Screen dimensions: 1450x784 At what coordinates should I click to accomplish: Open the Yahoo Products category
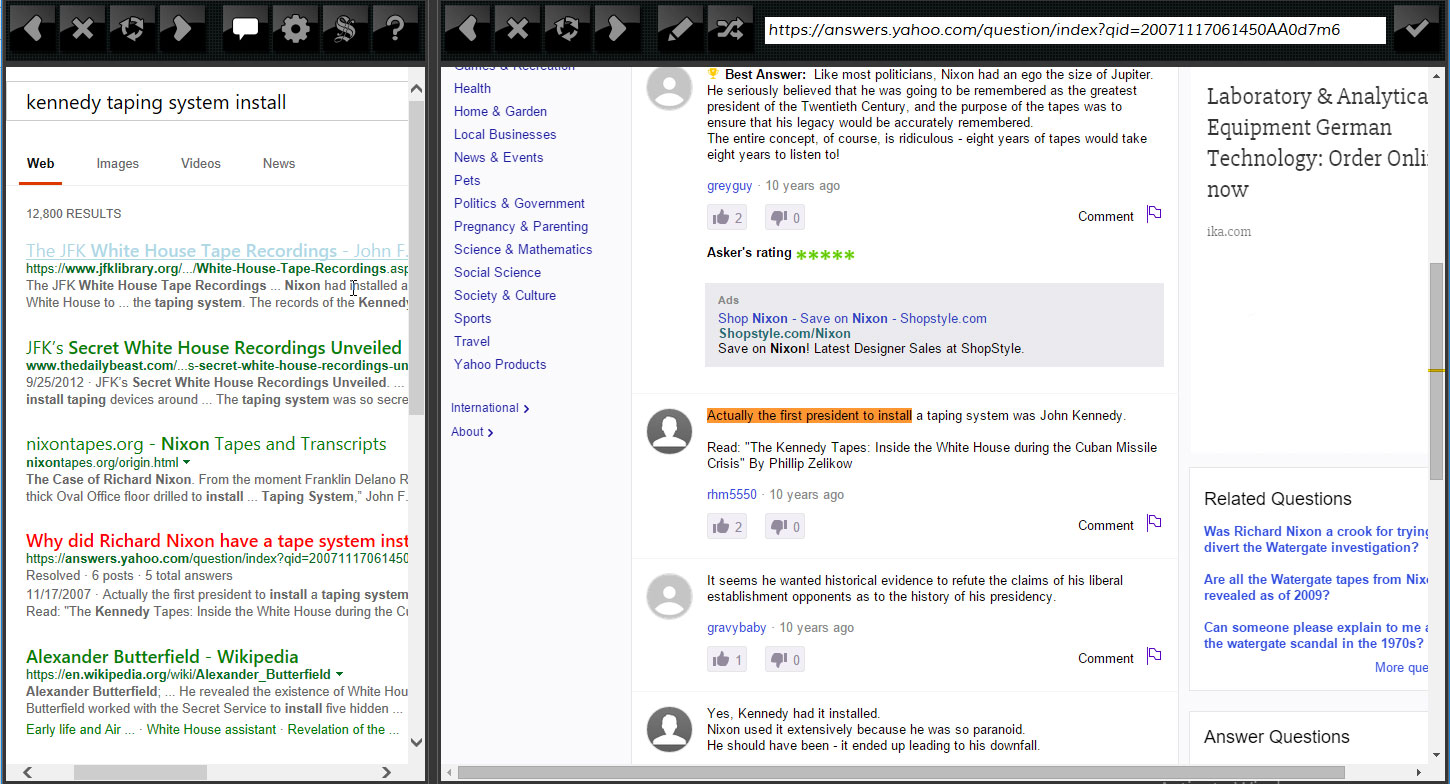point(500,364)
